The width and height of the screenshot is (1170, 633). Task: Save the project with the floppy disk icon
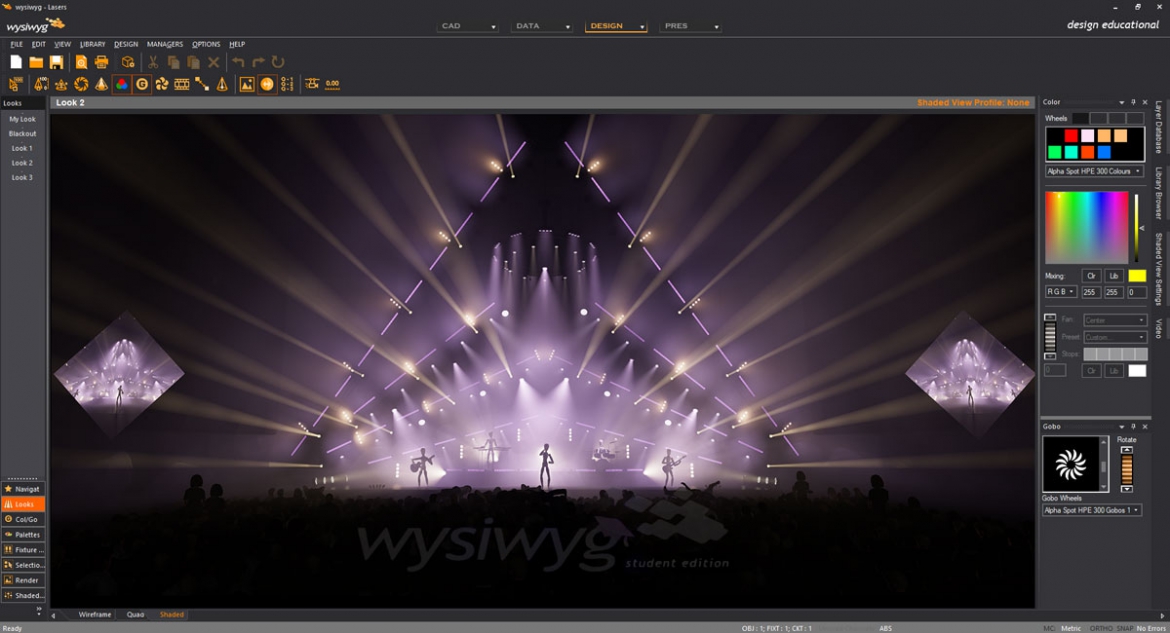[x=56, y=62]
